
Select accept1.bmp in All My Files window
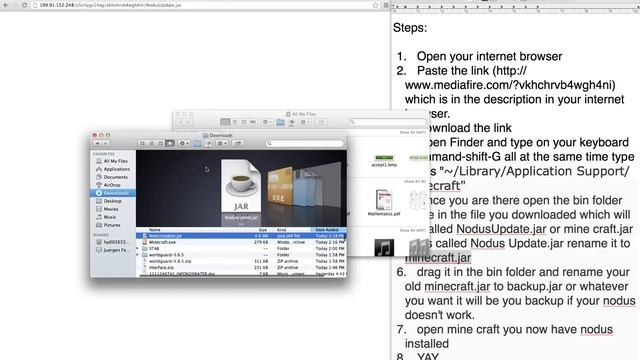384,160
